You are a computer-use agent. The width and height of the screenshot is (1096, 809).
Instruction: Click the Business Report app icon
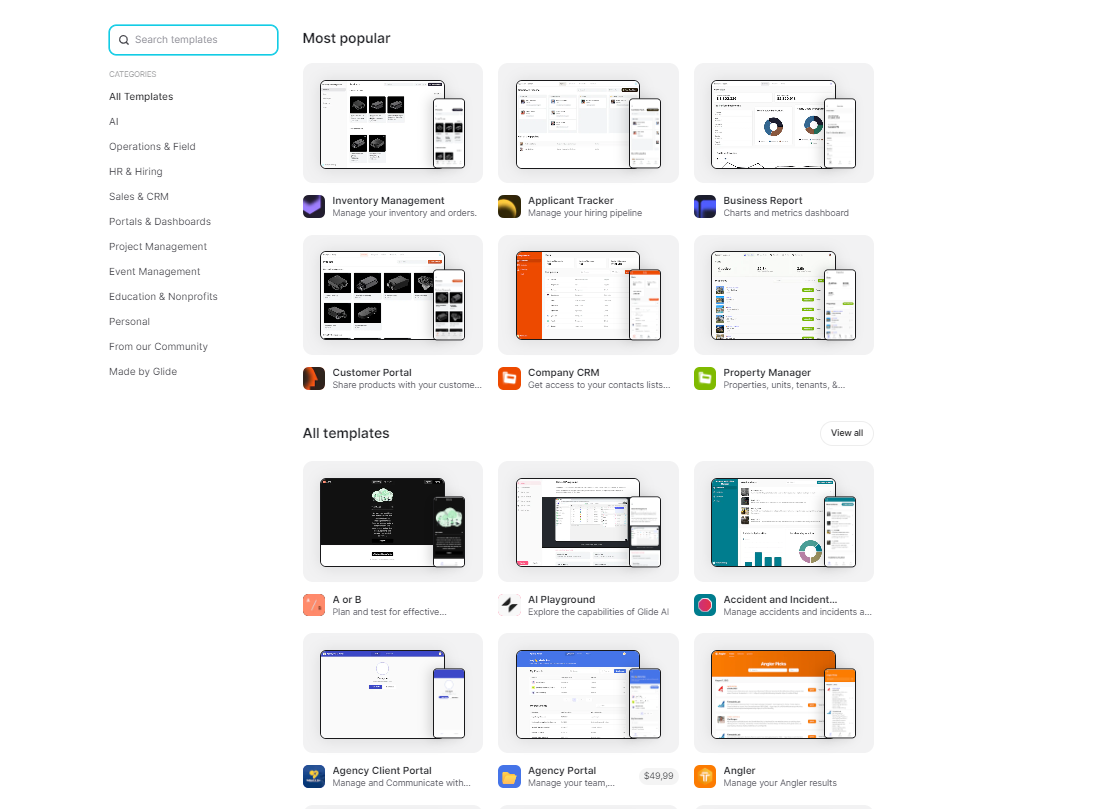[705, 206]
